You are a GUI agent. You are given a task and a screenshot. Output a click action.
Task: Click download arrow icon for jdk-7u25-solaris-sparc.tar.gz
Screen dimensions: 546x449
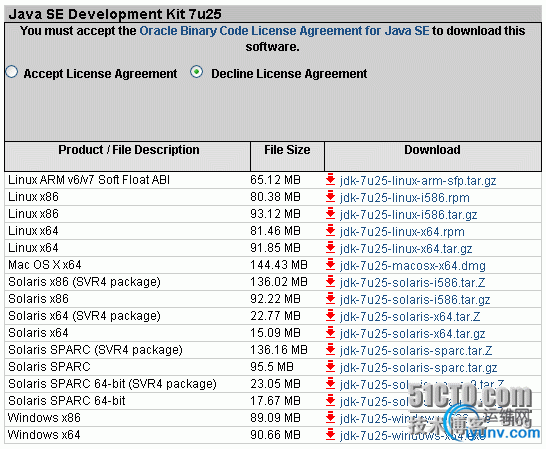330,367
